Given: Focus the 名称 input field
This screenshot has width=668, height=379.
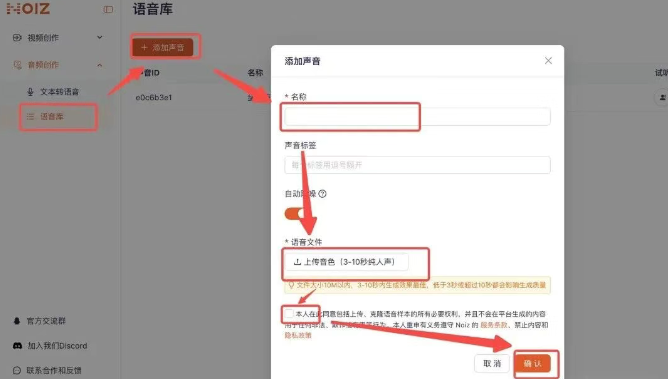Looking at the screenshot, I should click(417, 117).
